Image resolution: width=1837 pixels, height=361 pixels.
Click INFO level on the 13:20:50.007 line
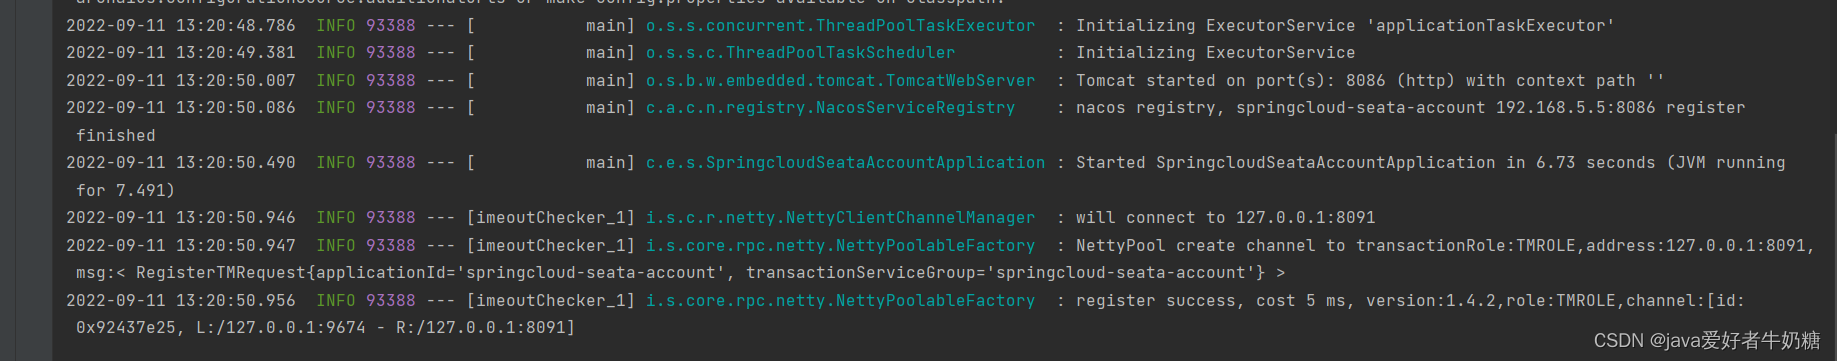336,81
